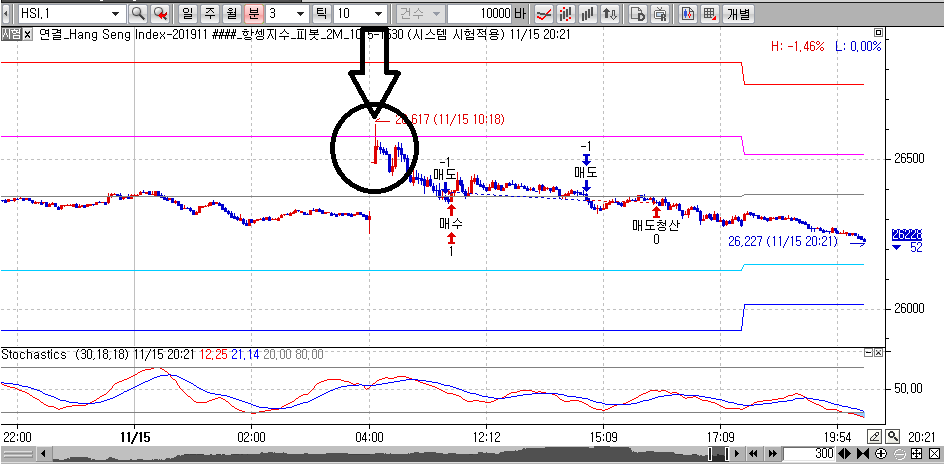Select the 분 (minute) period button
The width and height of the screenshot is (944, 464).
pos(253,14)
